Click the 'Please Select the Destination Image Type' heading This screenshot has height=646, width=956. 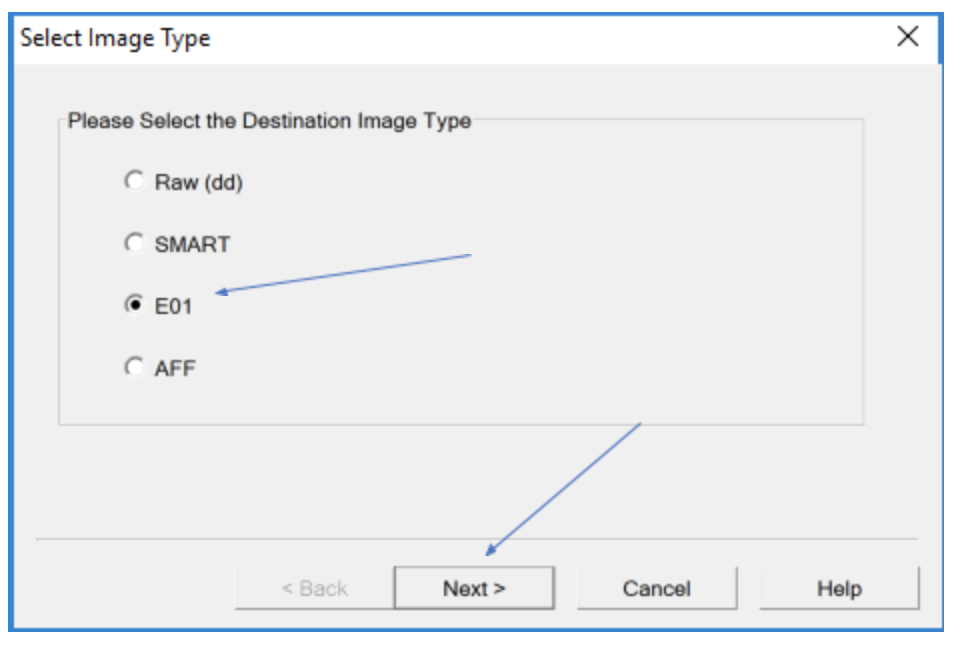(269, 122)
